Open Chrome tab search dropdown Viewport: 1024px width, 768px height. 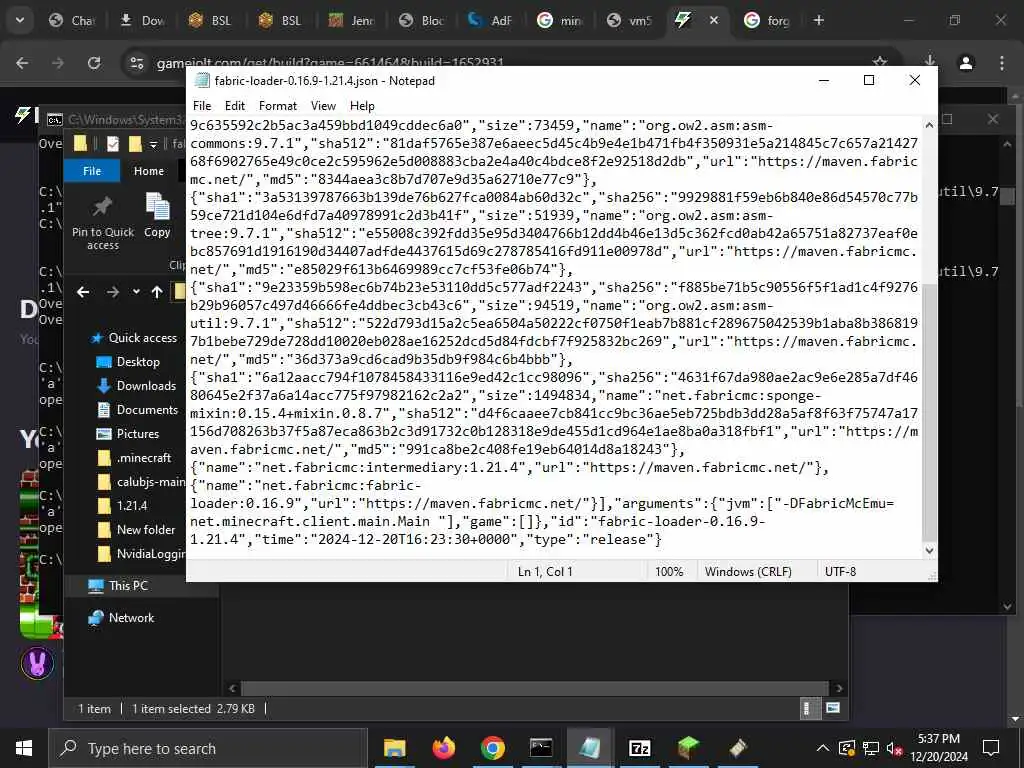(x=20, y=20)
